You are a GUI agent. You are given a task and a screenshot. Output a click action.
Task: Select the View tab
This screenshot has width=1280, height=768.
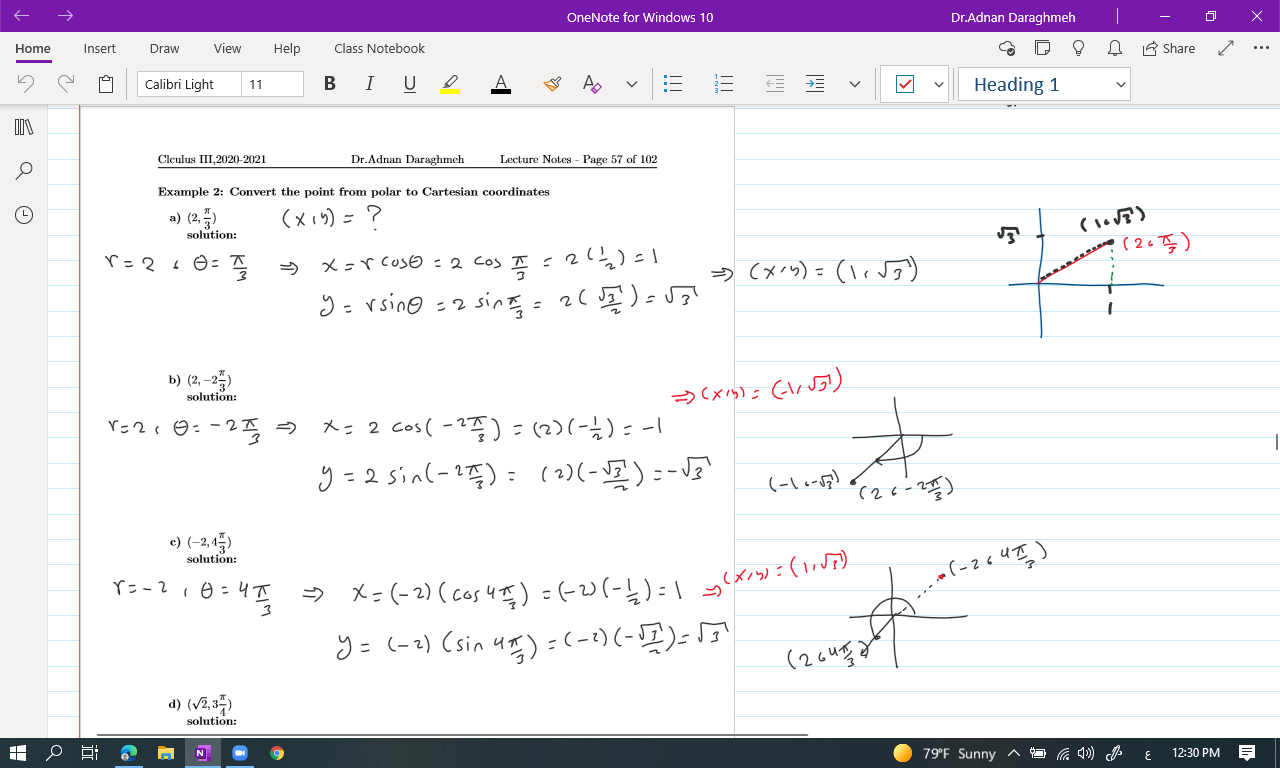(227, 48)
